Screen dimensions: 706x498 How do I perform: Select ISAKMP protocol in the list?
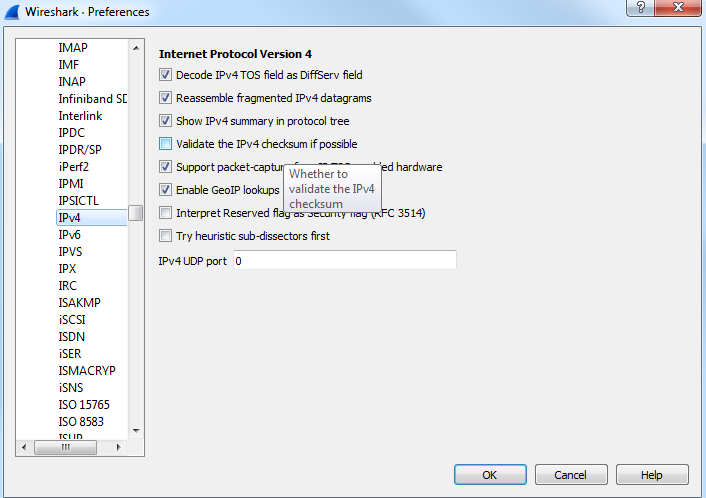pos(79,303)
